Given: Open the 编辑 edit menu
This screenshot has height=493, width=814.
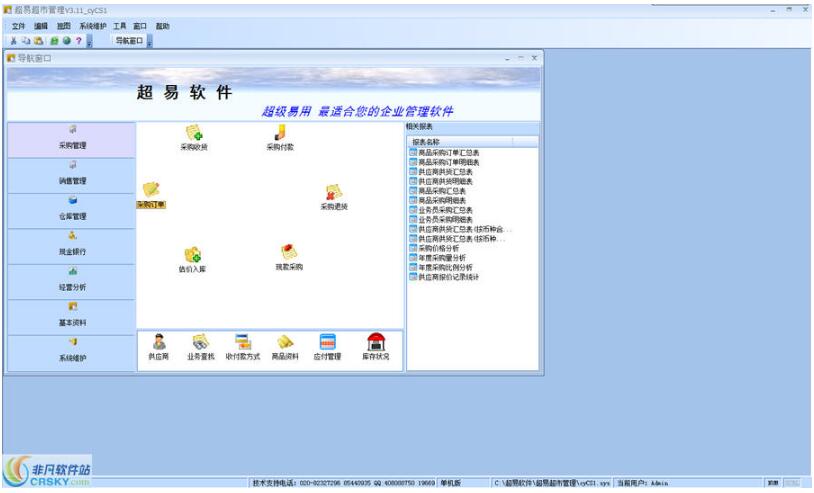Looking at the screenshot, I should tap(40, 26).
